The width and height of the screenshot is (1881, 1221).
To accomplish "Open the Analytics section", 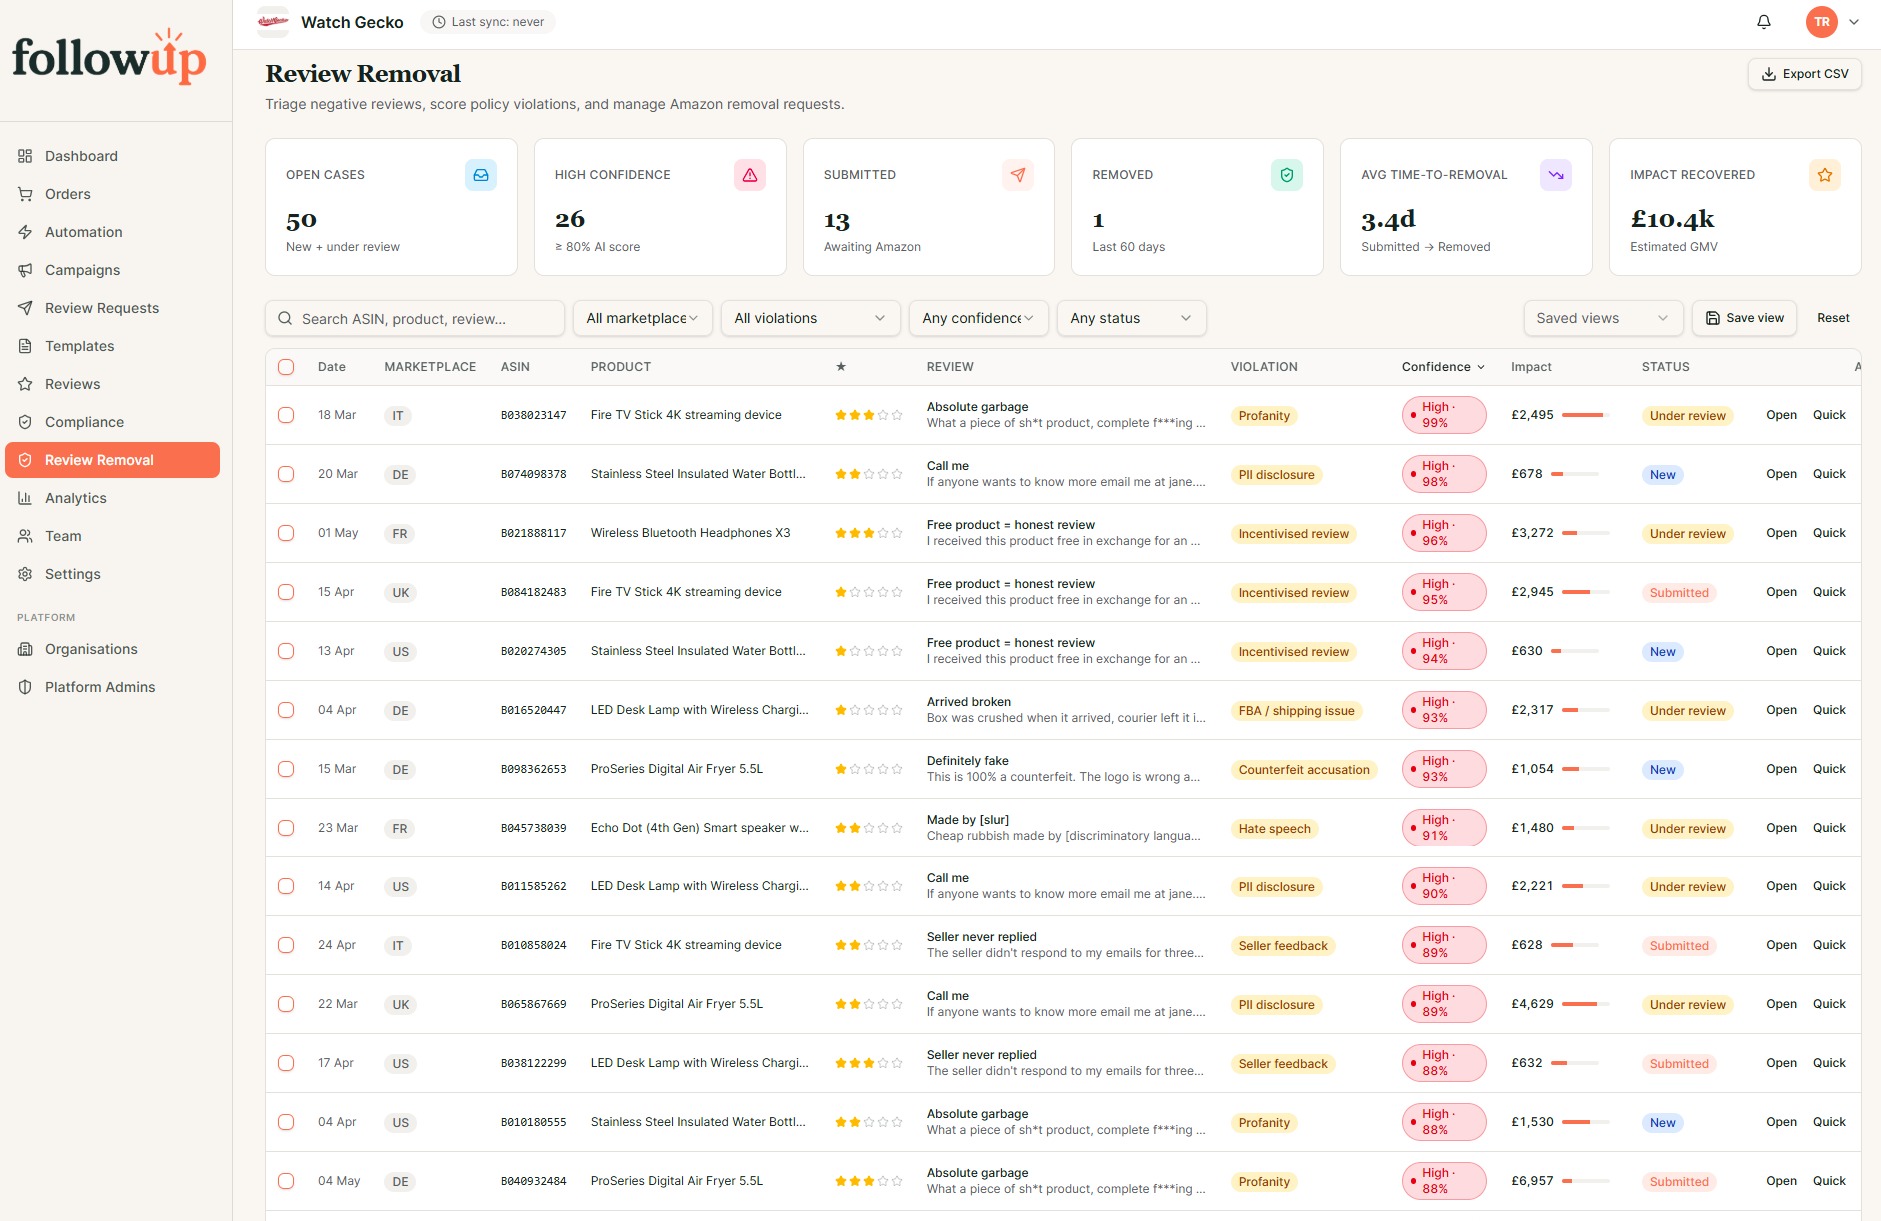I will [112, 498].
